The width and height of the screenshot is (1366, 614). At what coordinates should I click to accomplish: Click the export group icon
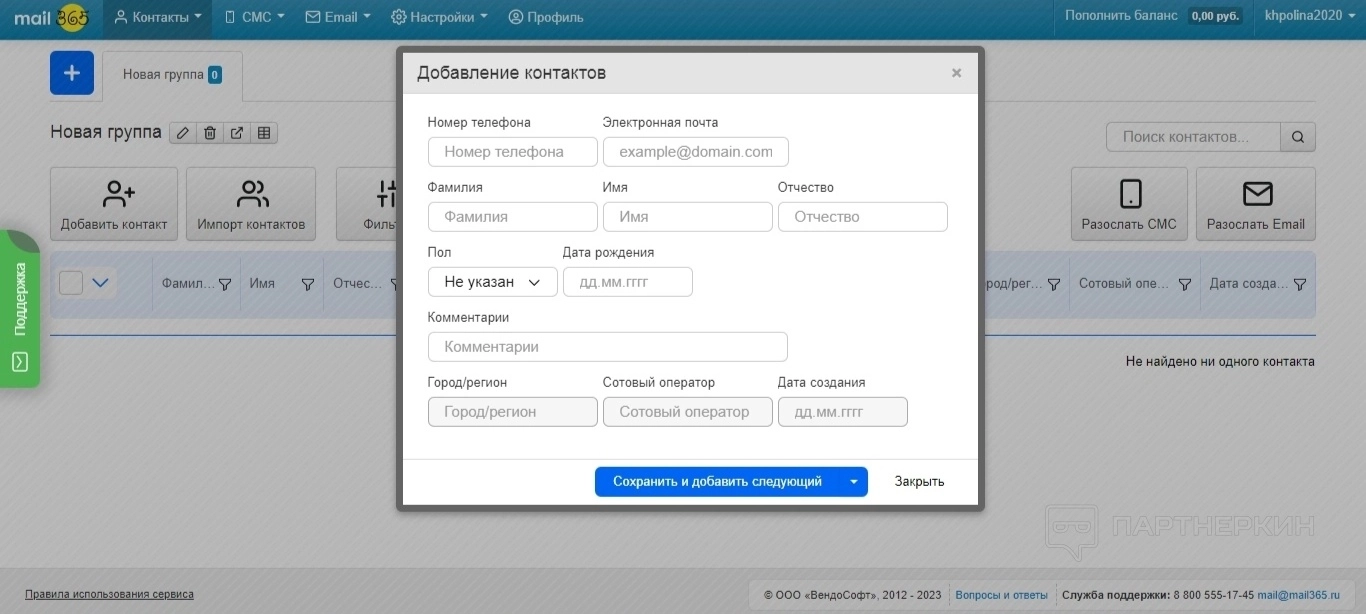[237, 133]
